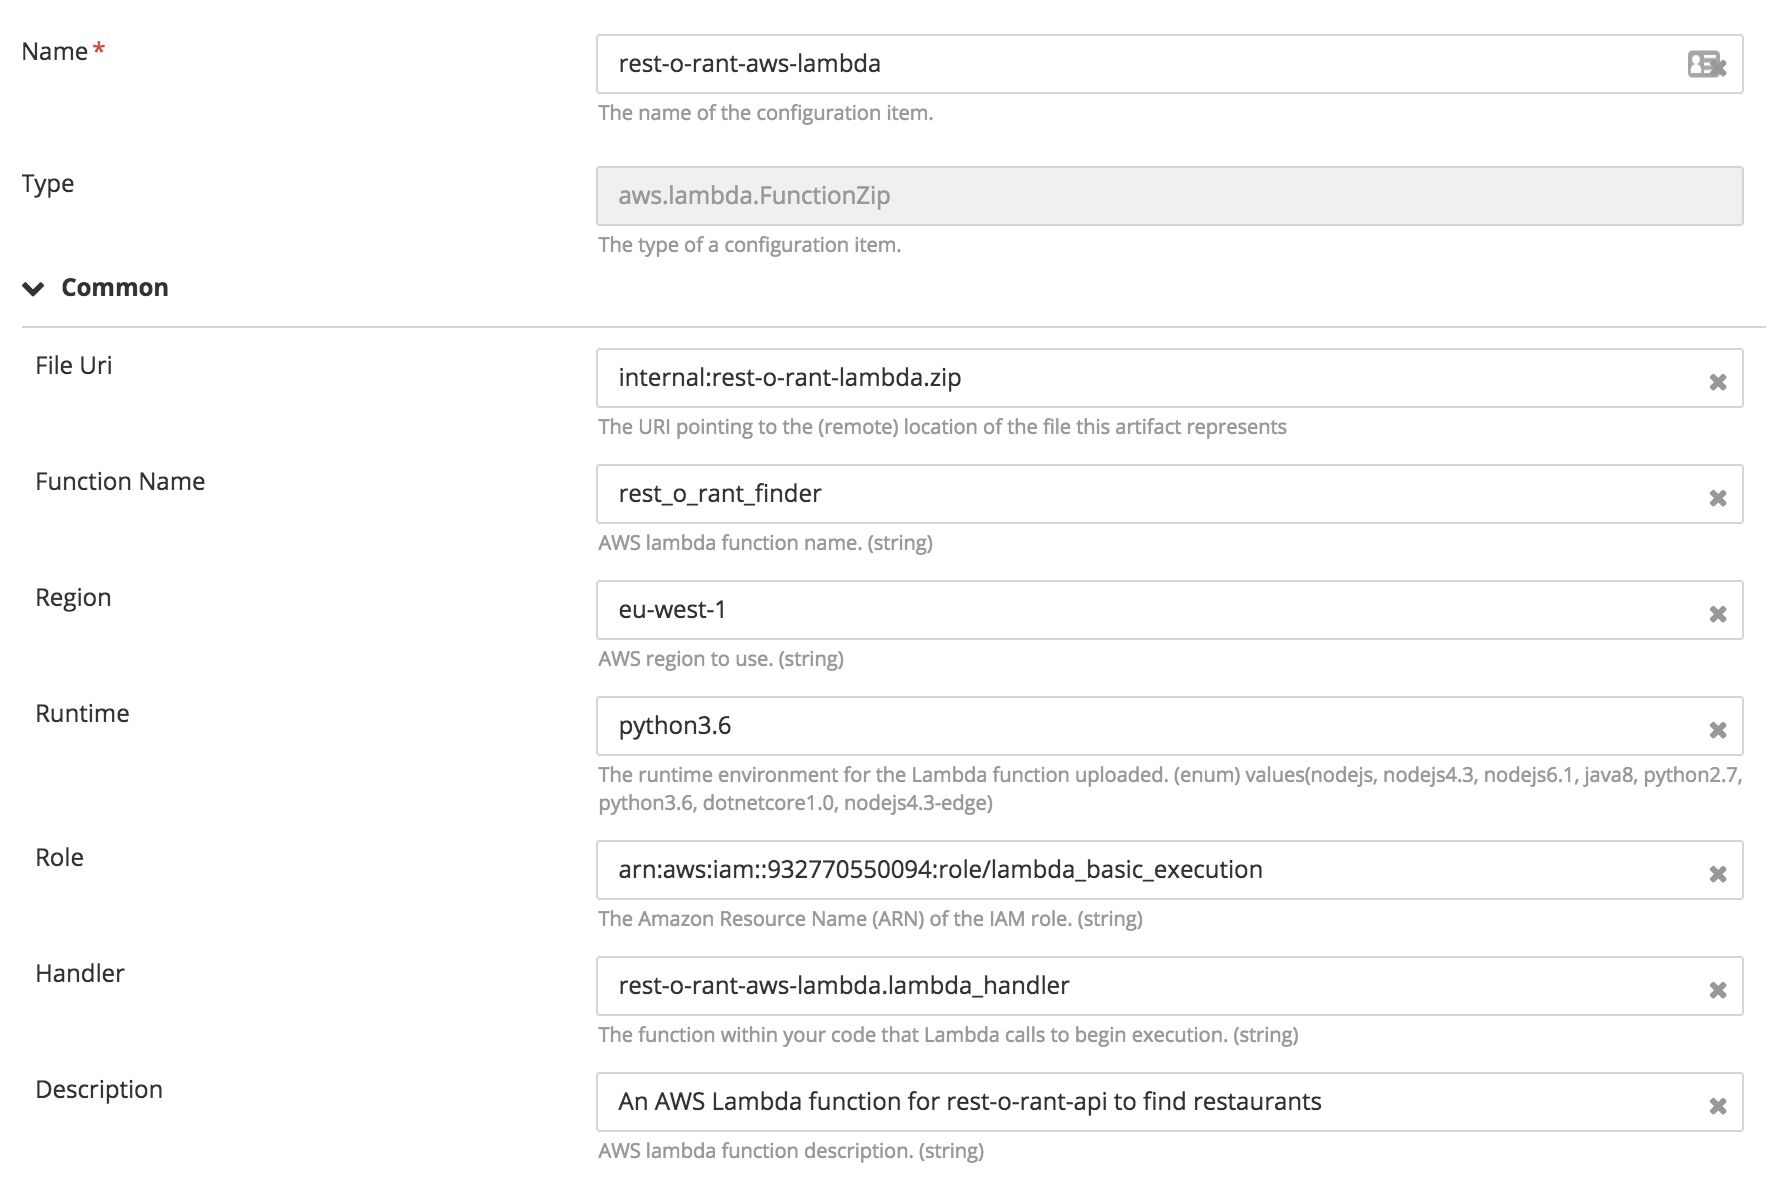Clear the File Uri field value
The height and width of the screenshot is (1186, 1780).
coord(1717,382)
